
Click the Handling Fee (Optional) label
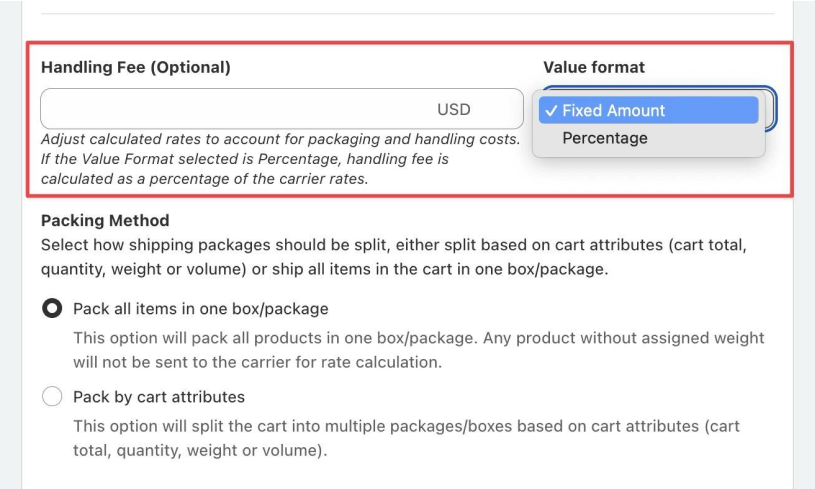point(136,67)
